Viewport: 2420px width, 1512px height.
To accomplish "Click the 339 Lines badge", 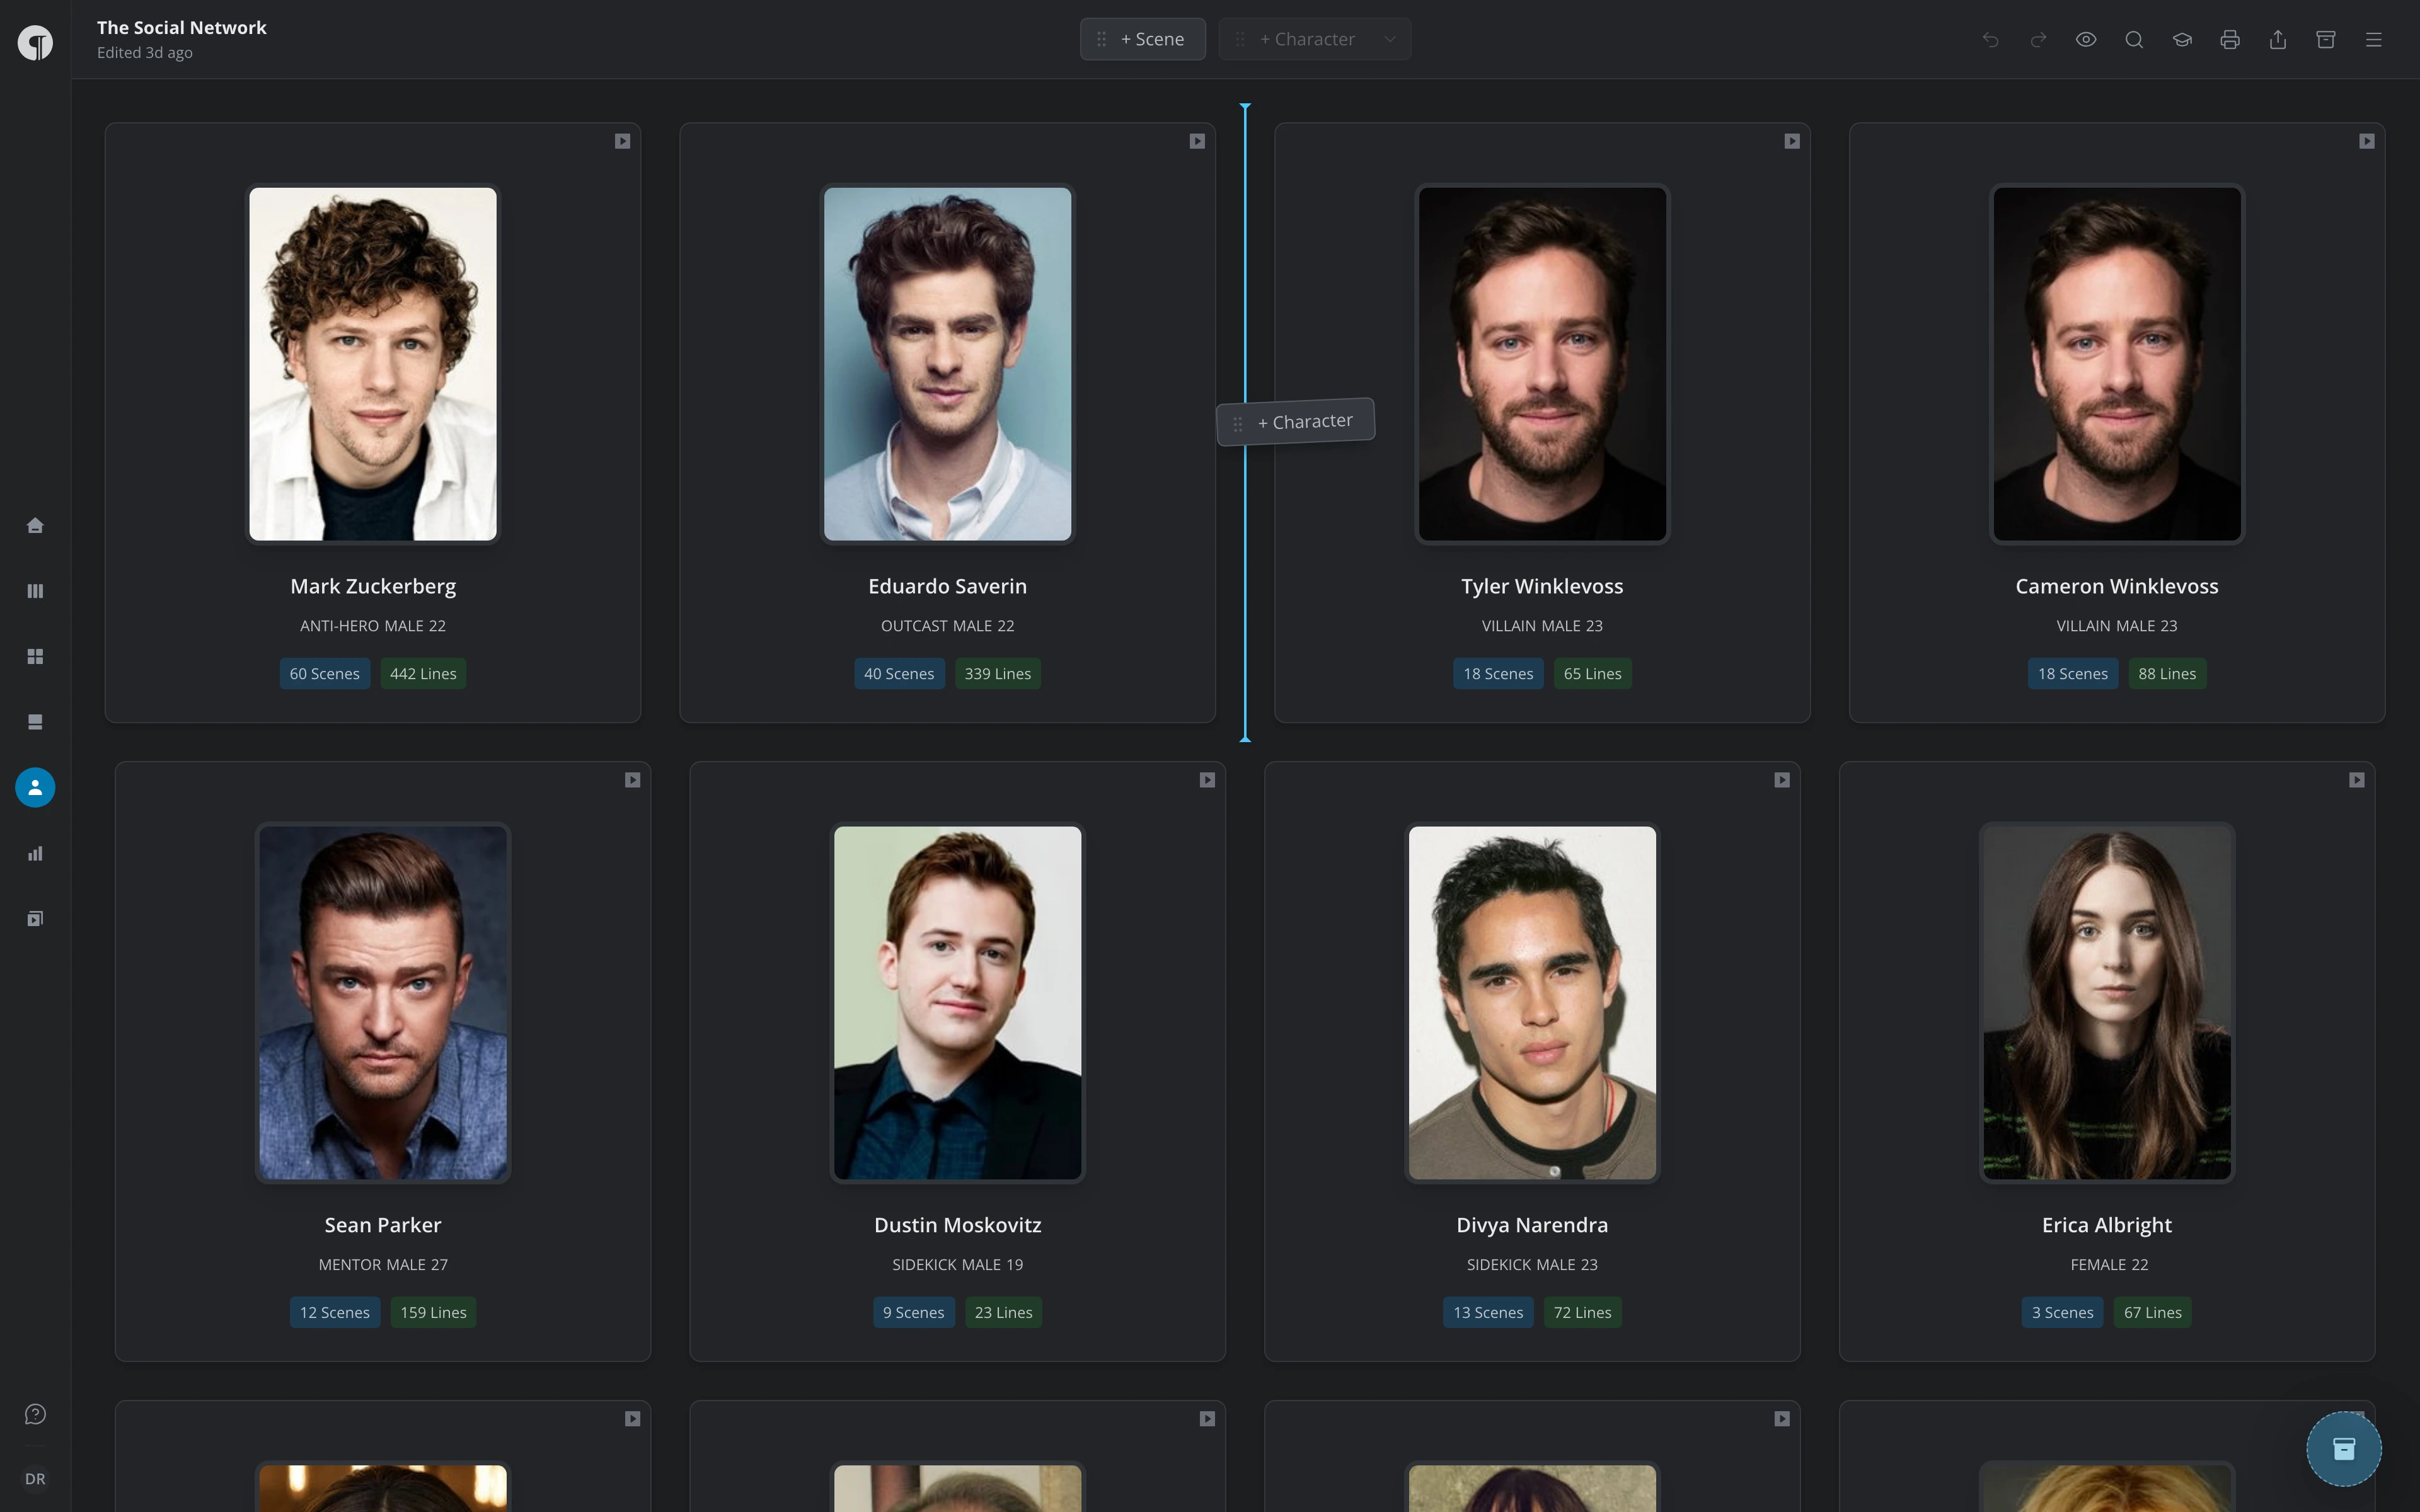I will (x=998, y=674).
